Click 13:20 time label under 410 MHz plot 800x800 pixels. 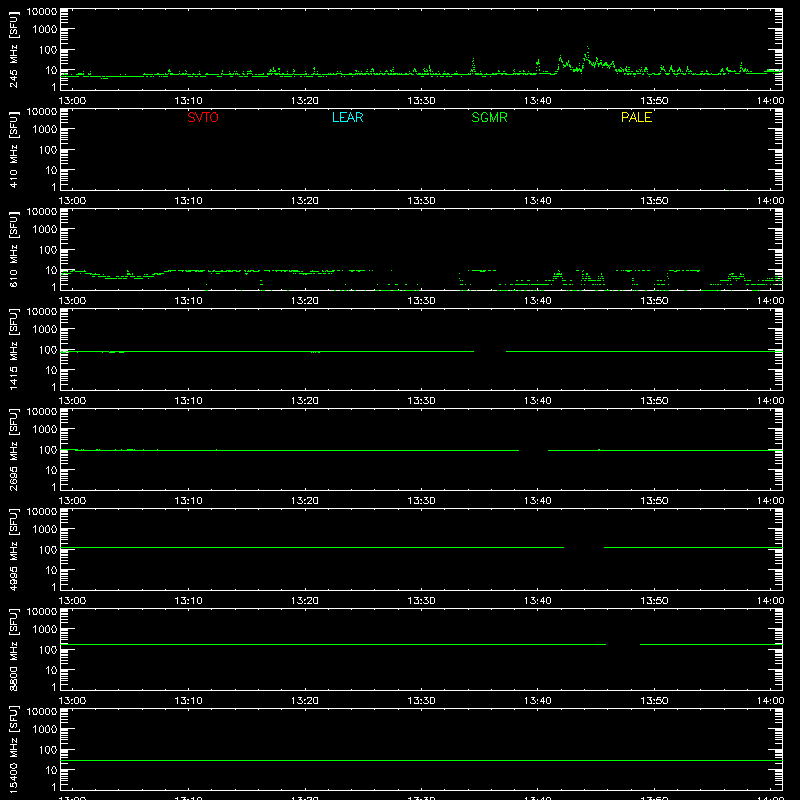click(305, 201)
